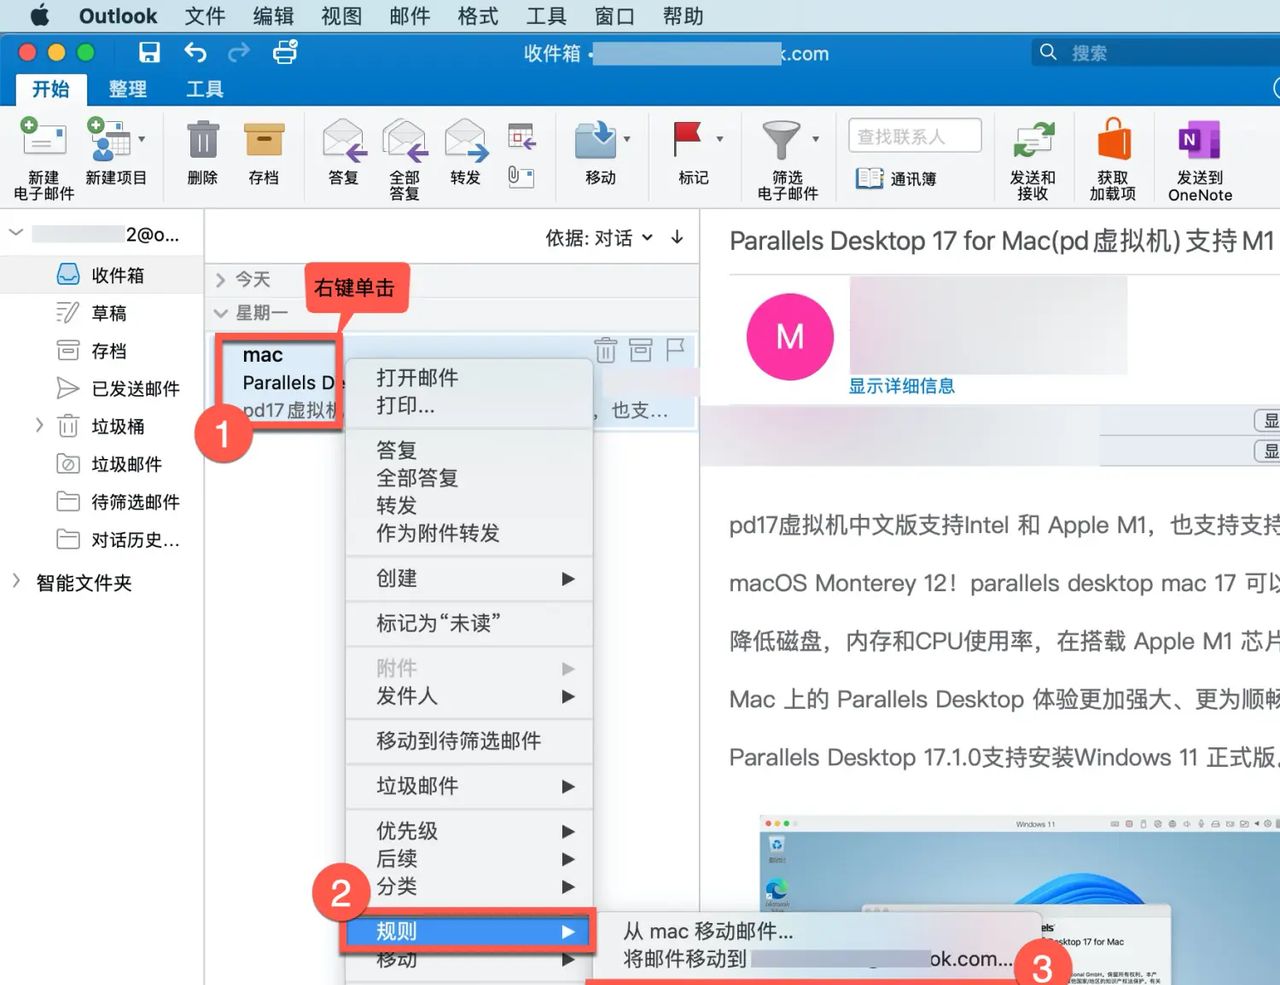Reply using the 答复 ribbon icon
Screen dimensions: 1280x985
[343, 140]
